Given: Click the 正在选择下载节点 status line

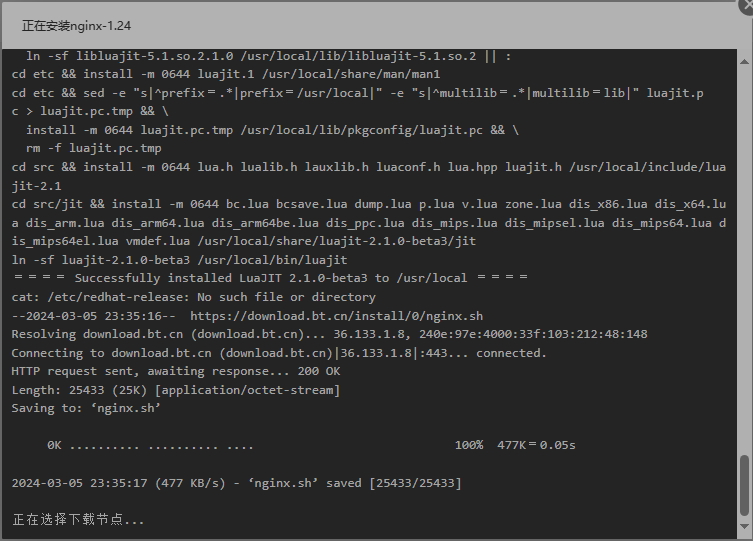Looking at the screenshot, I should [78, 519].
